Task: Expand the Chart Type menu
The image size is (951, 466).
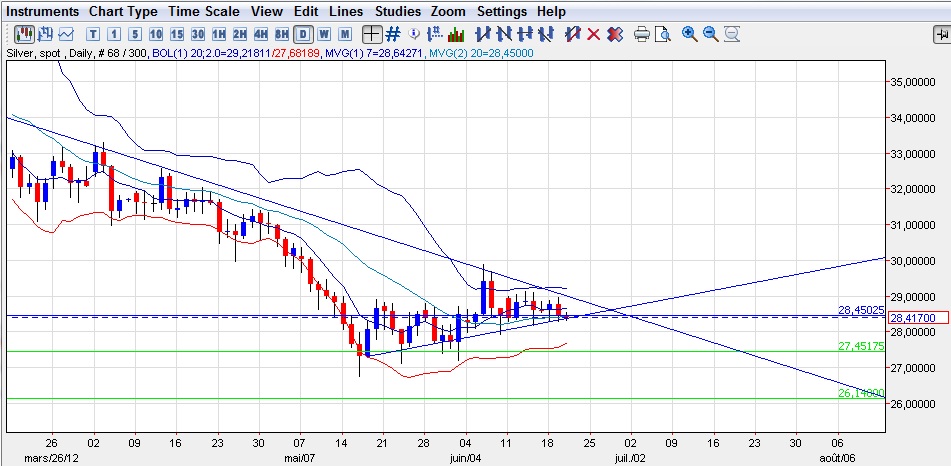Action: (122, 11)
